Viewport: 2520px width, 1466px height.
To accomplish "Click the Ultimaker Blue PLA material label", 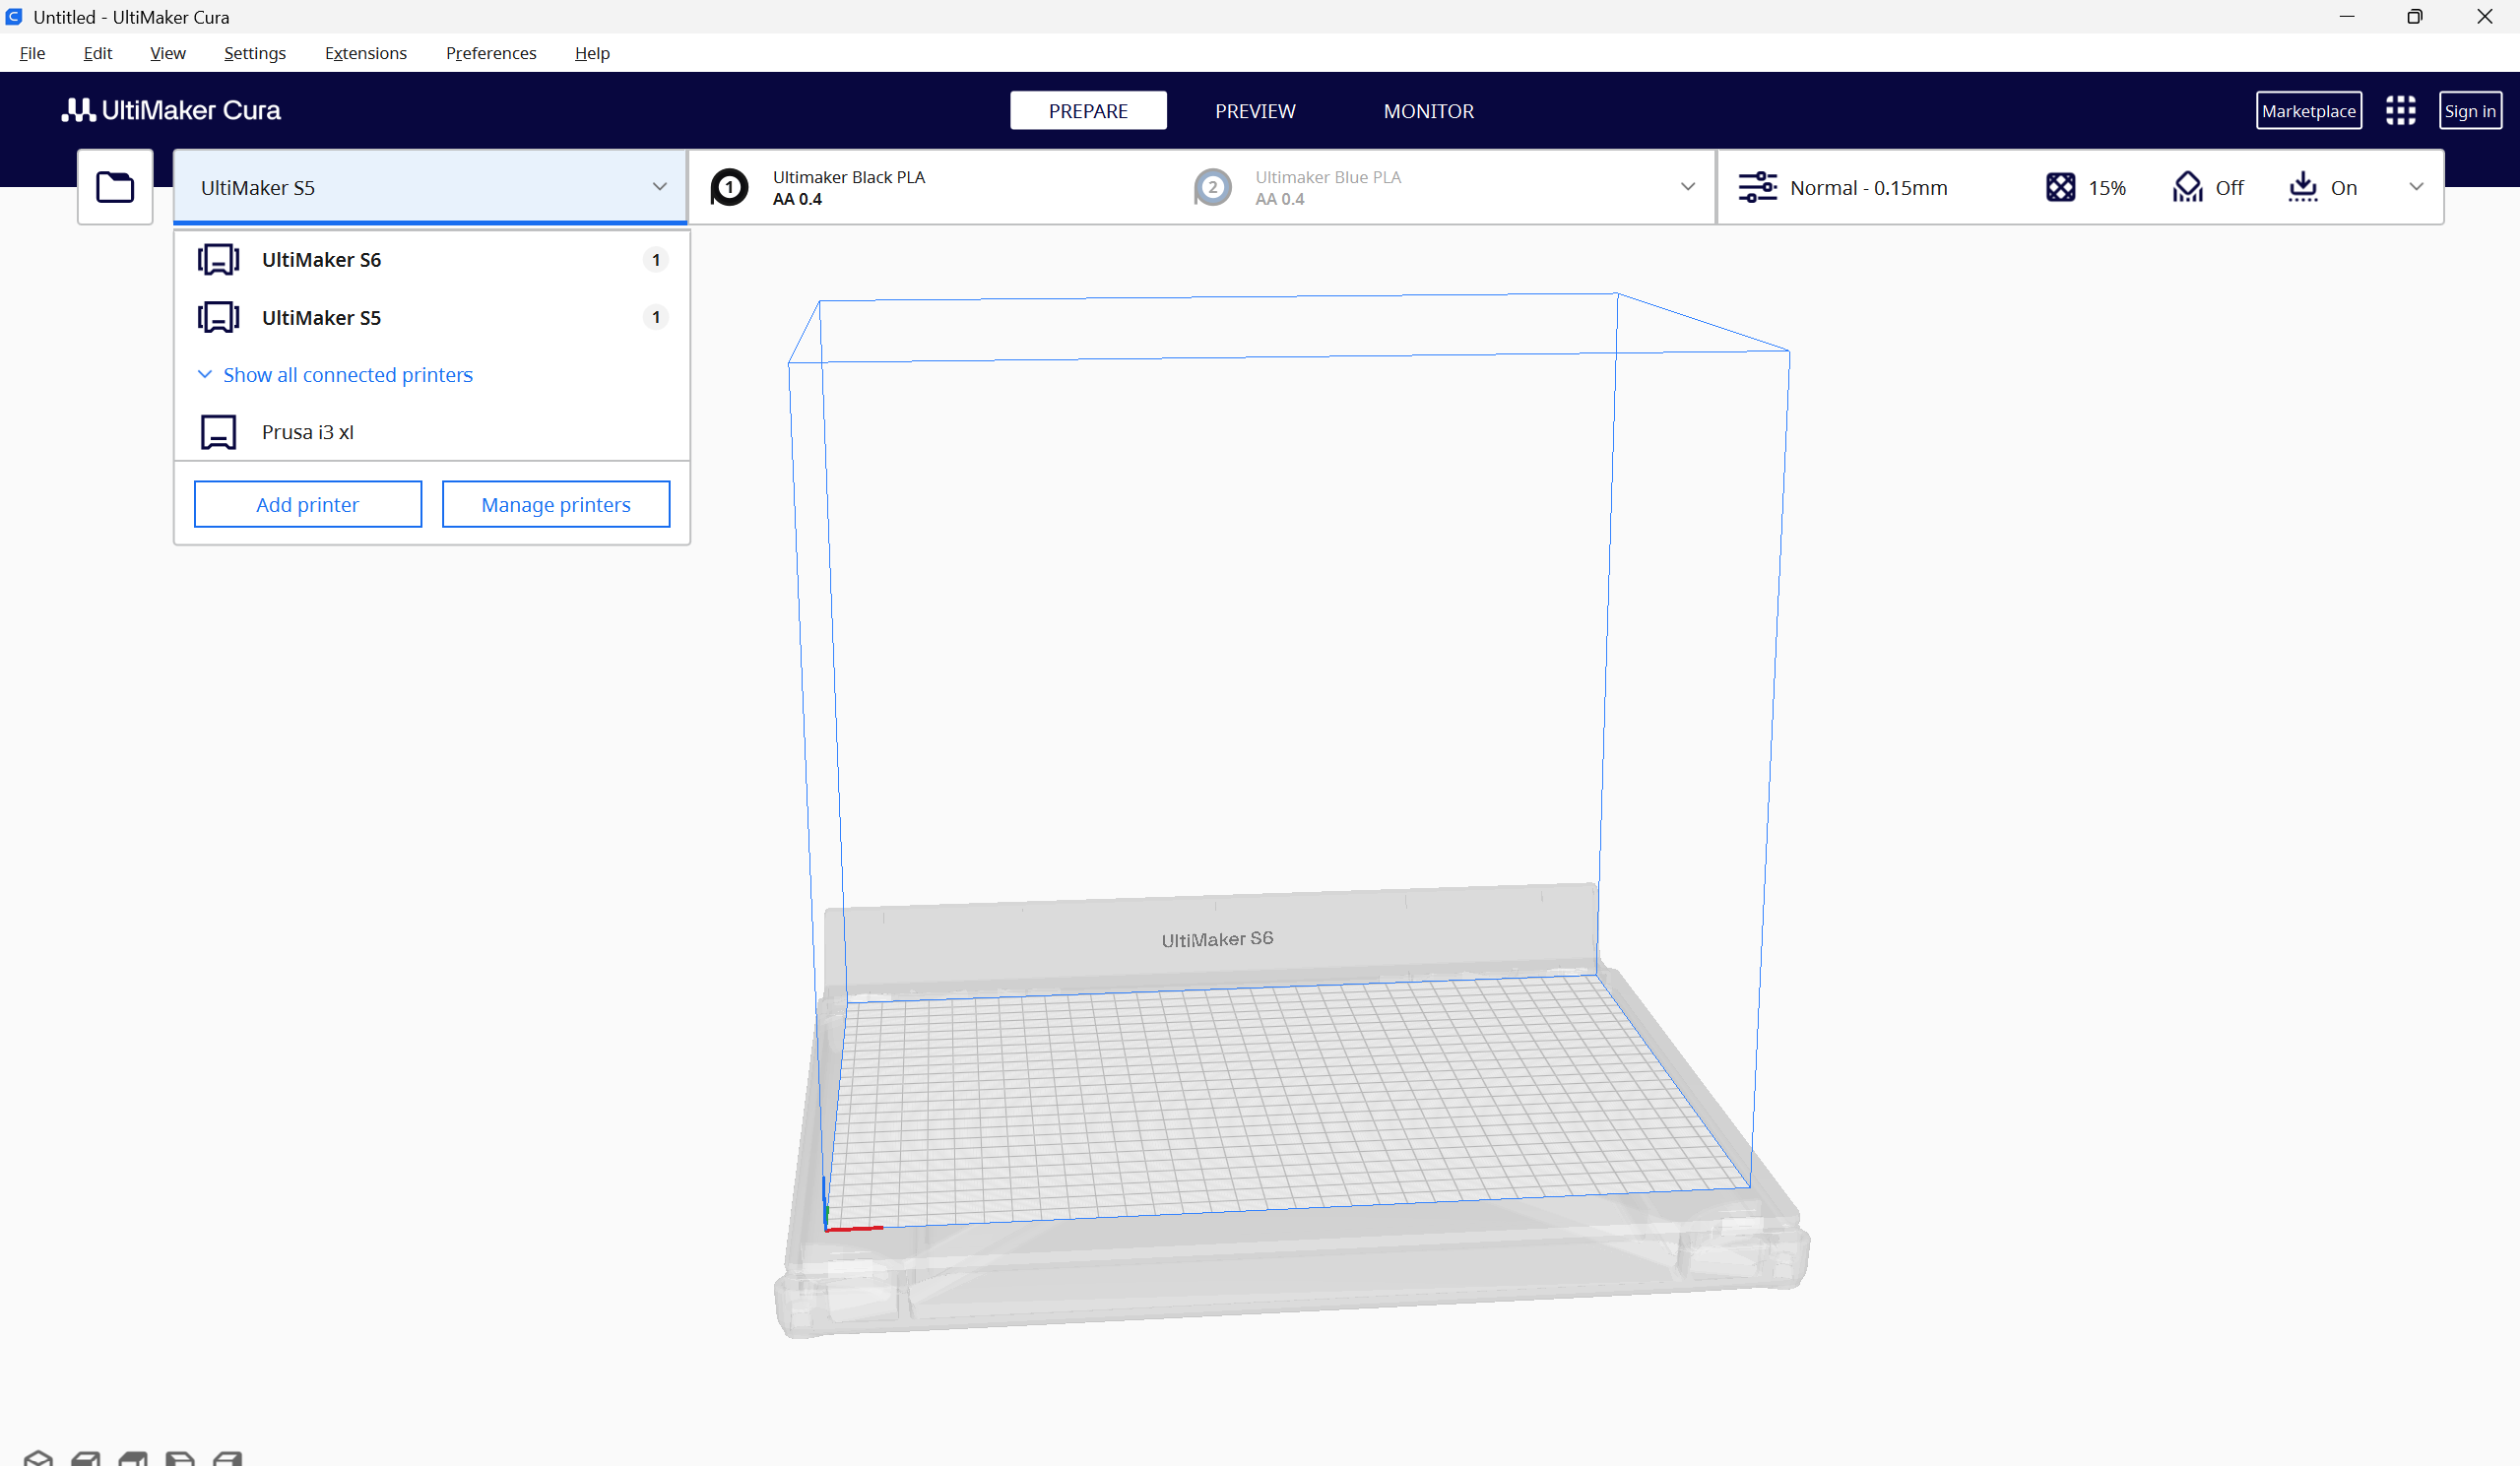I will [1328, 177].
